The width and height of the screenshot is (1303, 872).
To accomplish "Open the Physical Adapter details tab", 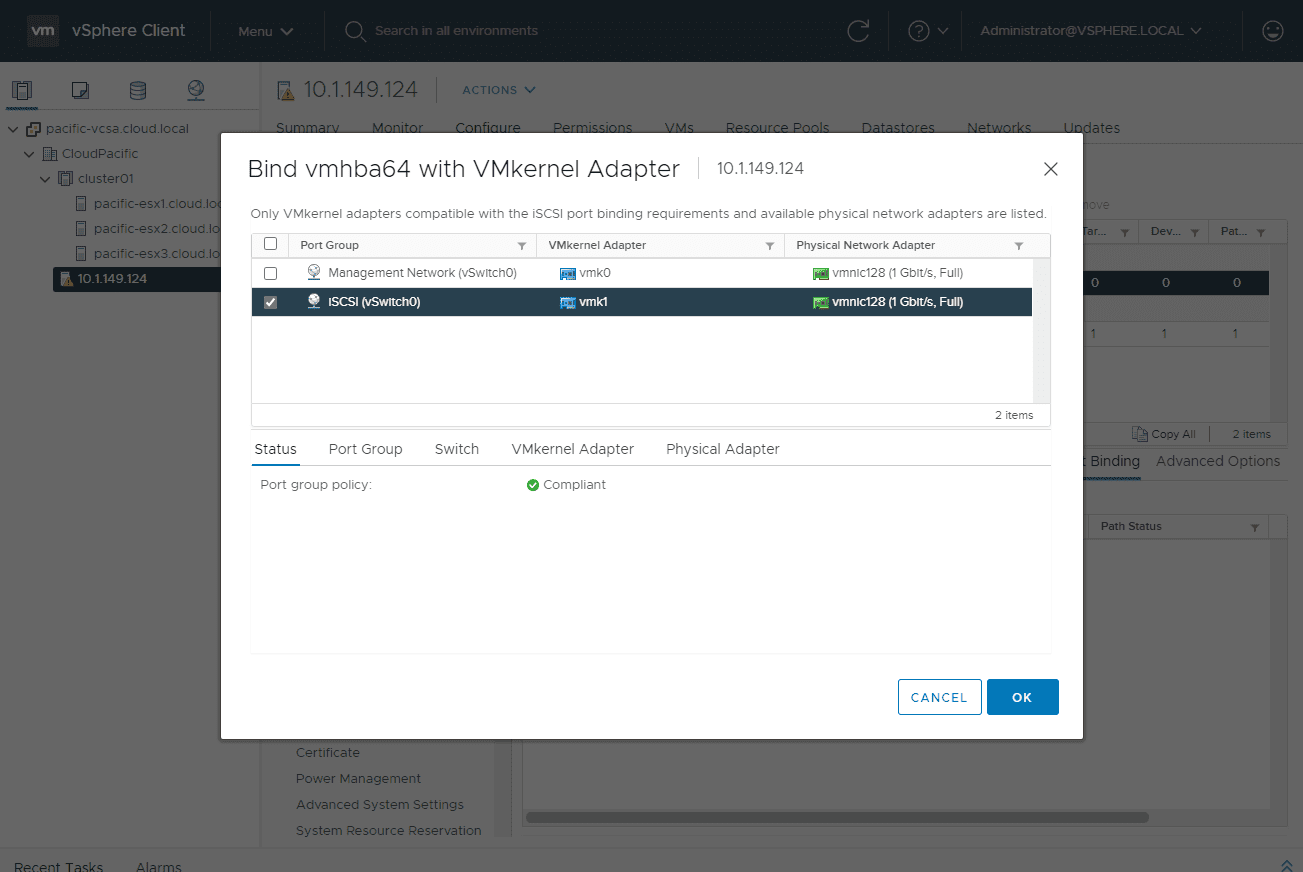I will pos(723,449).
